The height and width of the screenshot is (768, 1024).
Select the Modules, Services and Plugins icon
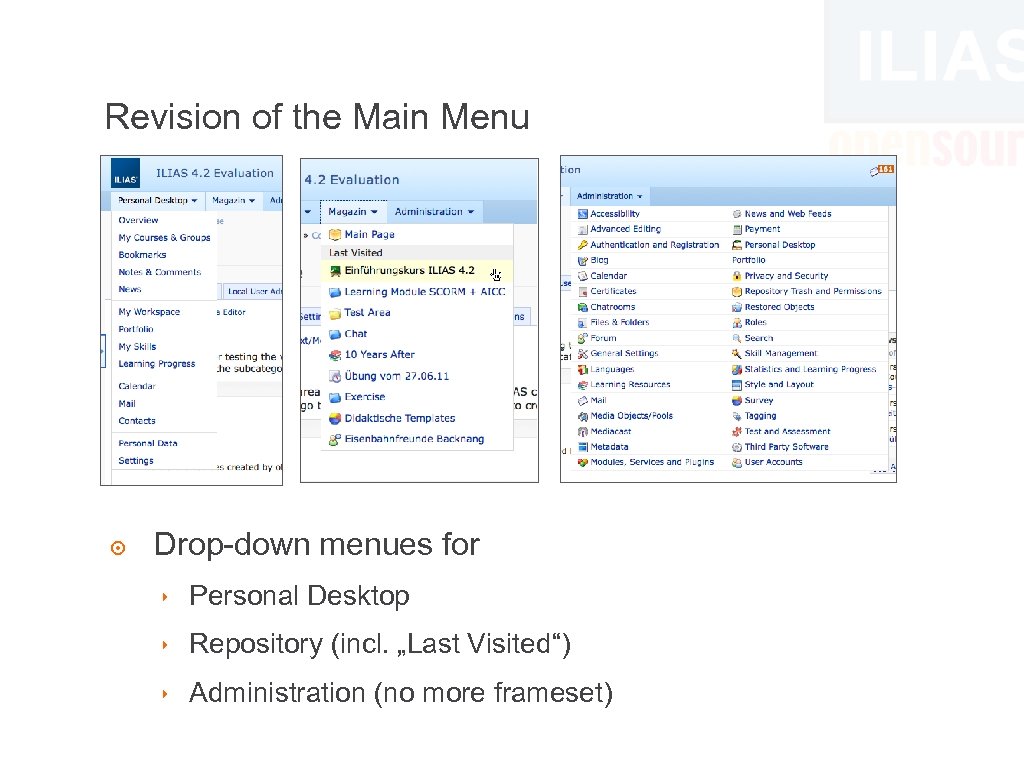pos(583,461)
